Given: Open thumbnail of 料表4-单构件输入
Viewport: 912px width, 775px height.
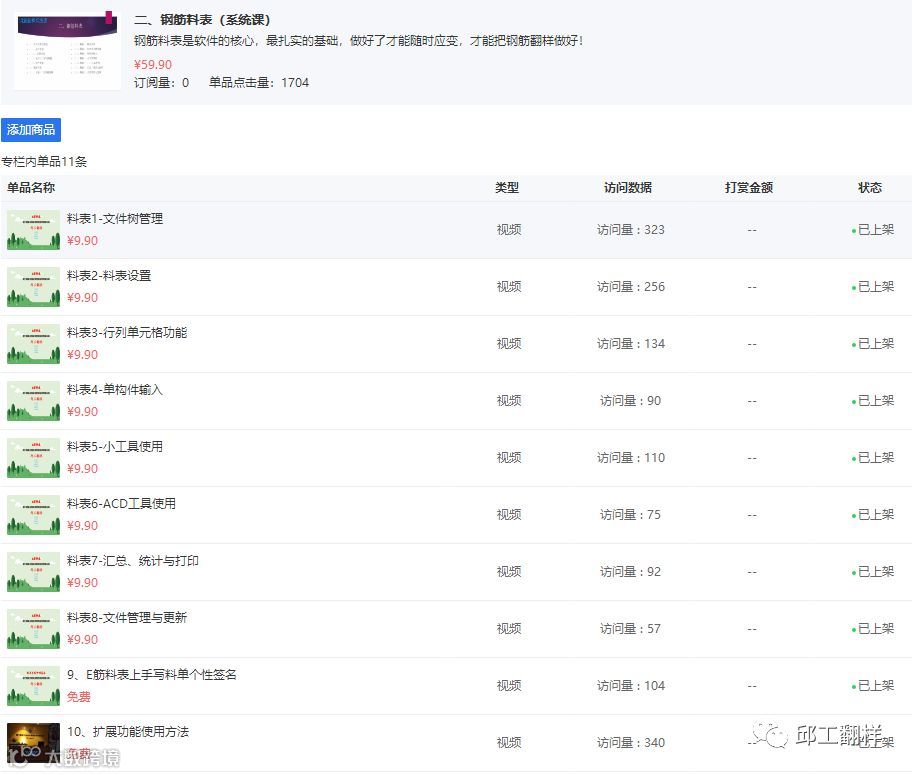Looking at the screenshot, I should tap(33, 401).
